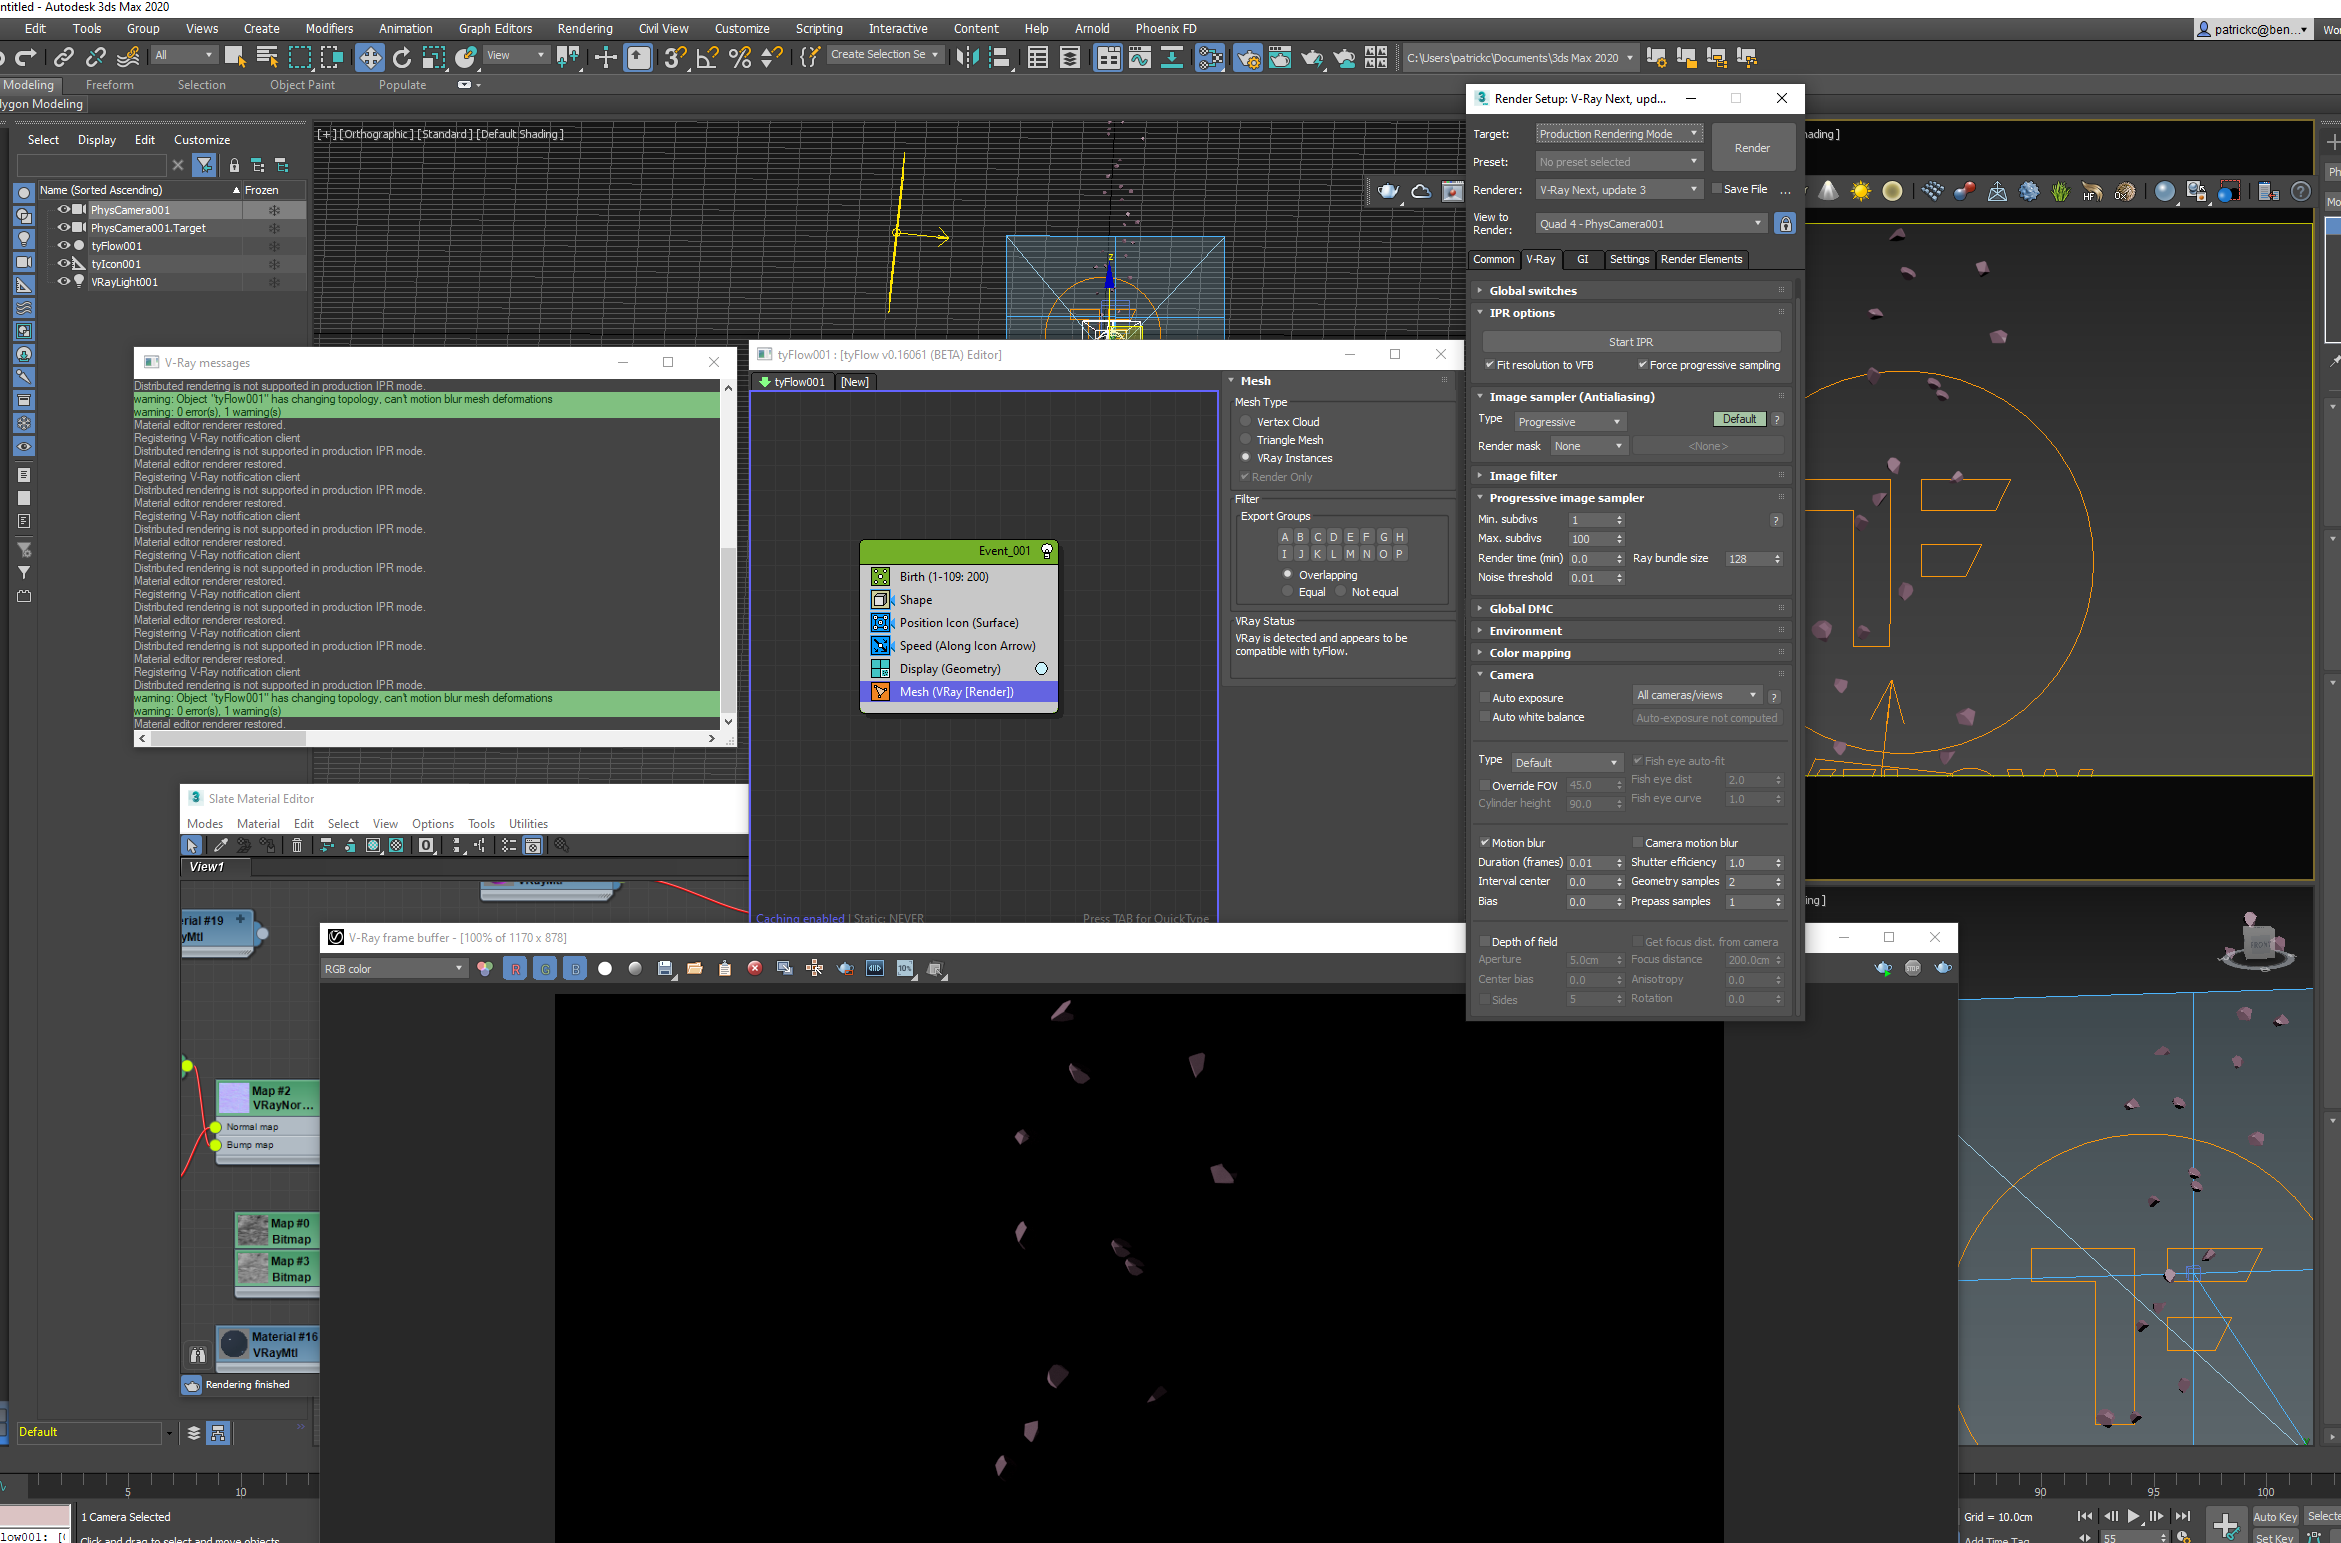The height and width of the screenshot is (1543, 2341).
Task: Enable Depth of field checkbox
Action: coord(1485,942)
